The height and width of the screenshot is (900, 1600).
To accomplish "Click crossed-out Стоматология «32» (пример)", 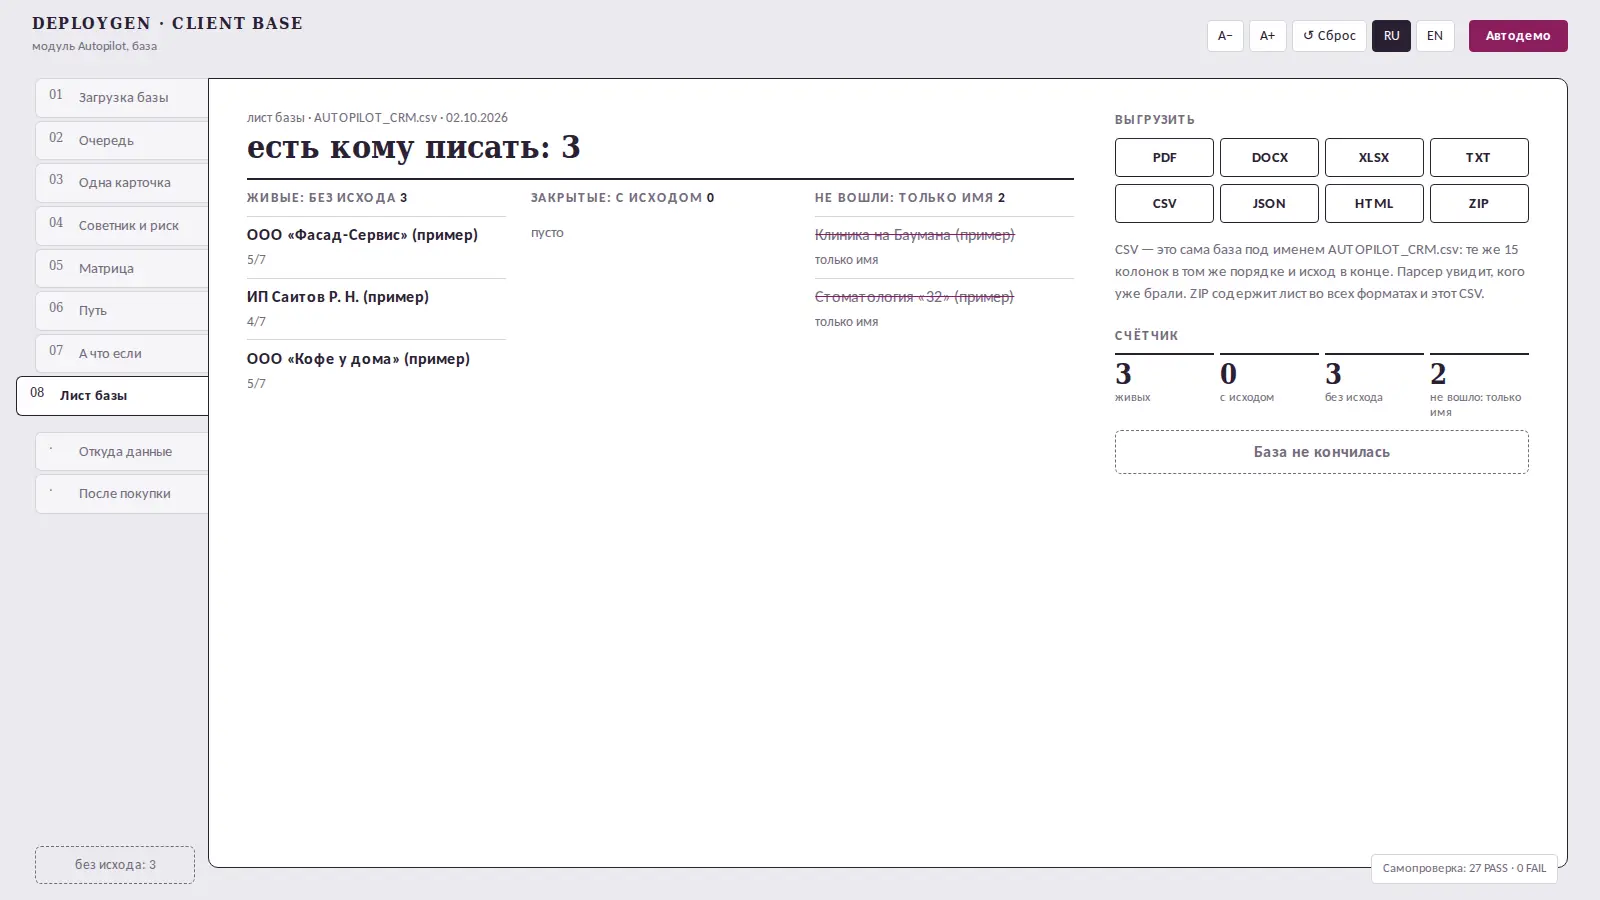I will 914,297.
